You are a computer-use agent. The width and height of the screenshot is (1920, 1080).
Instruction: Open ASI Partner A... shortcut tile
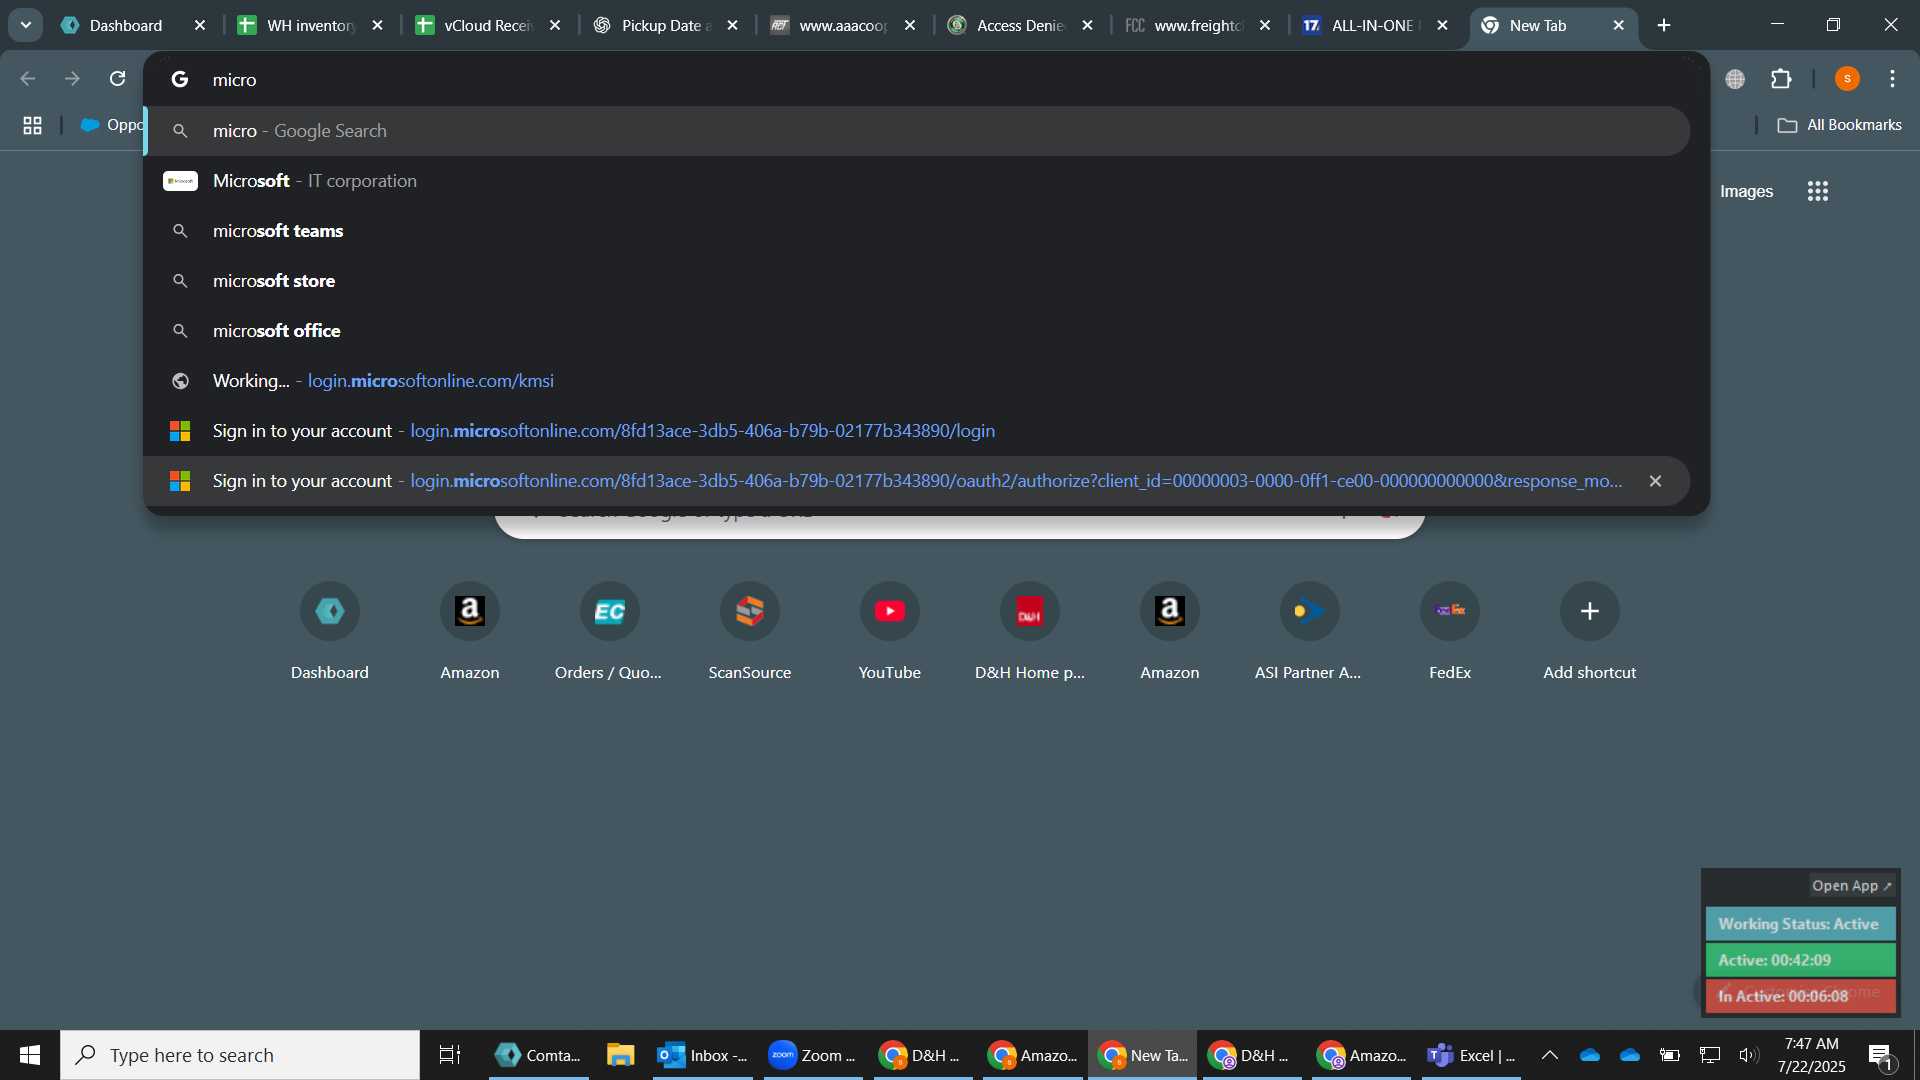(1309, 632)
